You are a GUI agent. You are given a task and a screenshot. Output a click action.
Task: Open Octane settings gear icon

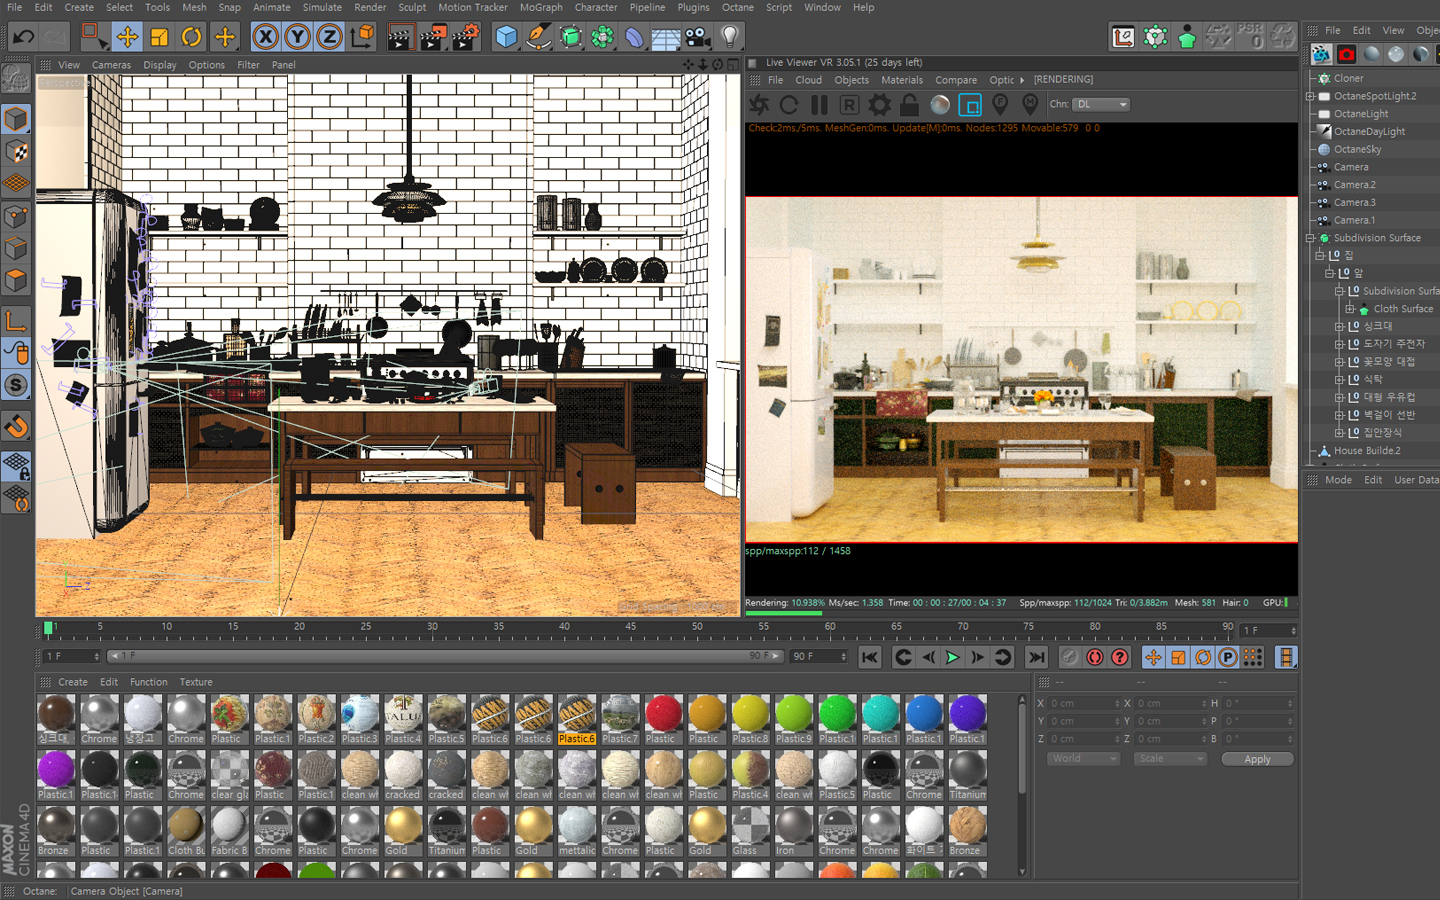click(x=879, y=104)
